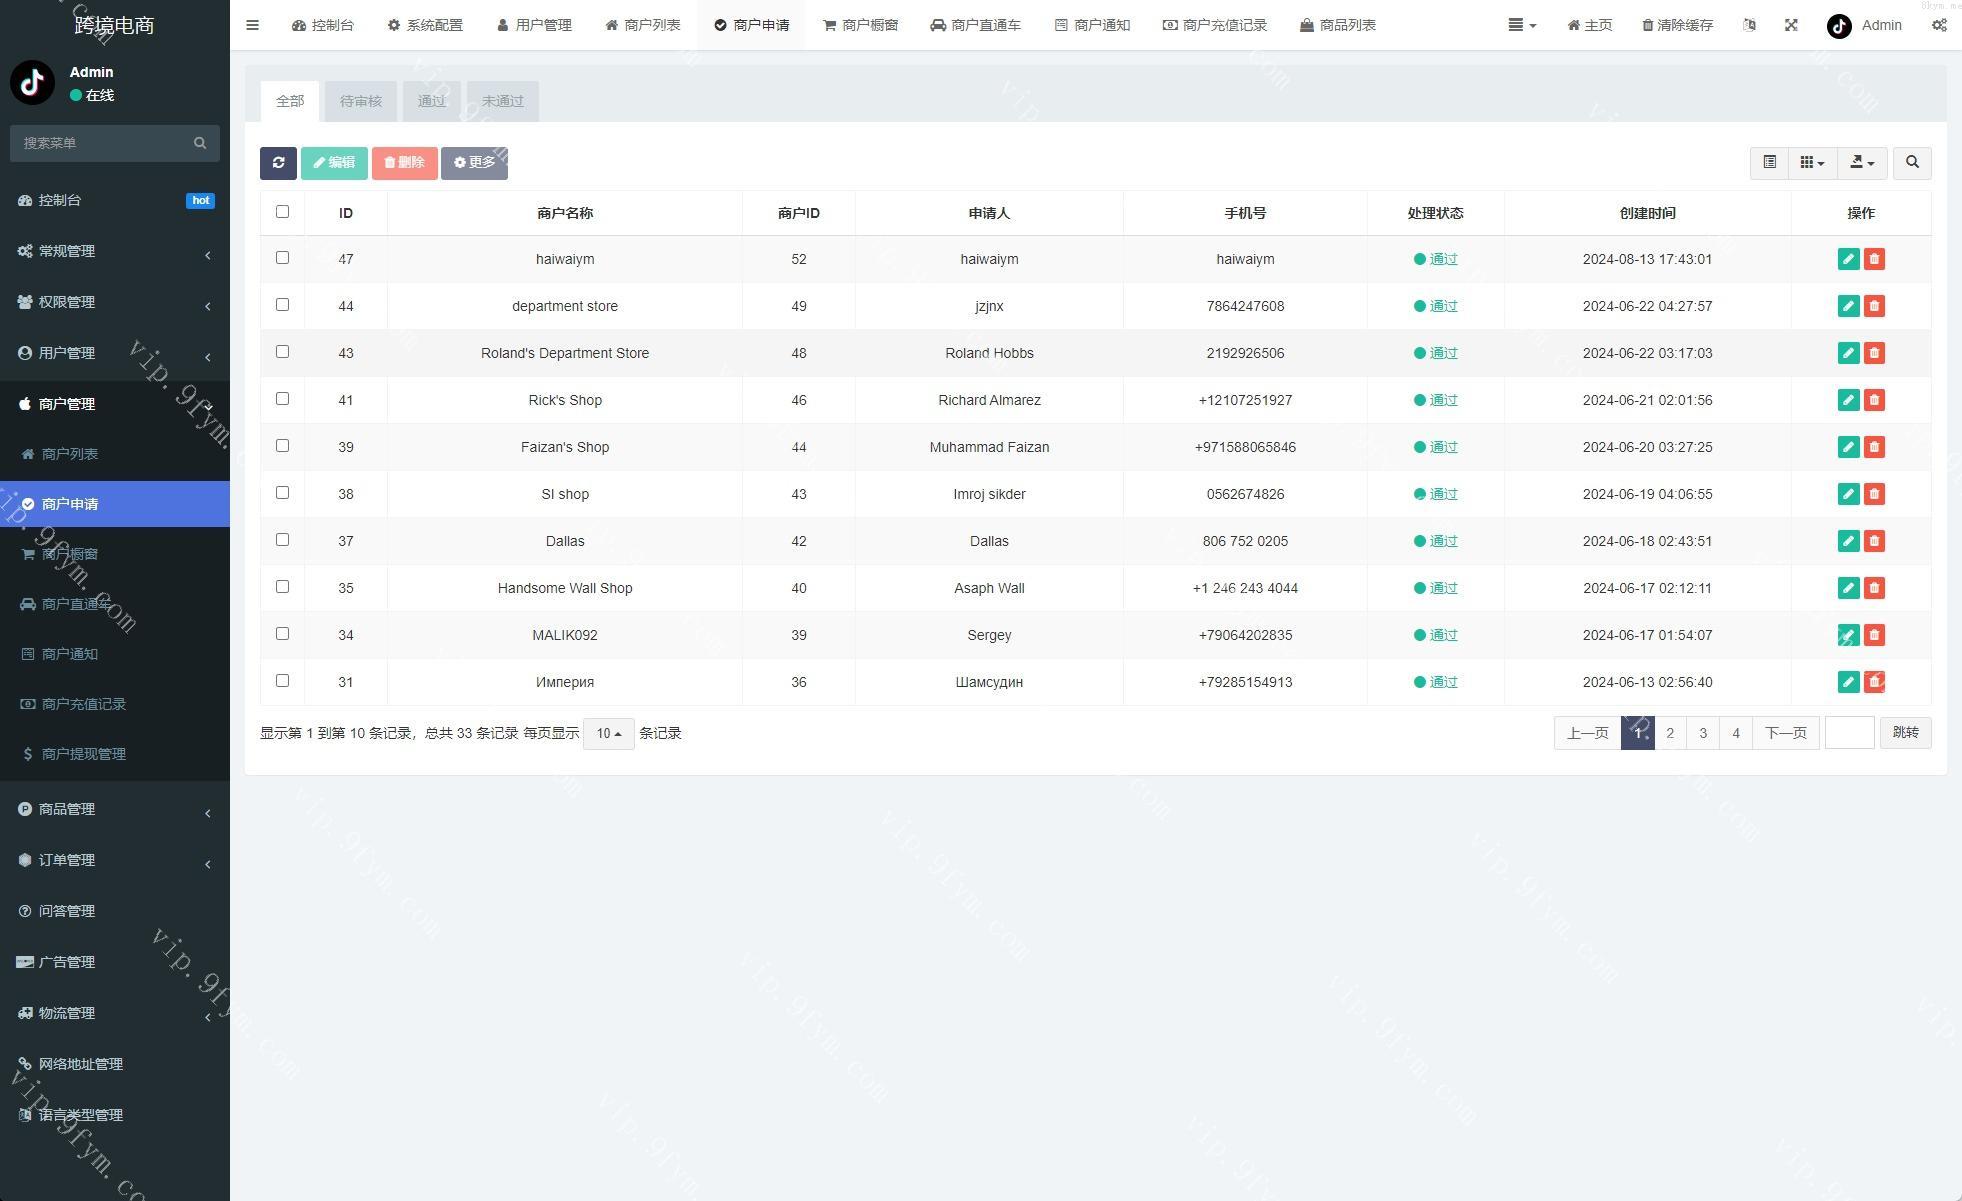Click the search magnifier icon in toolbar
The width and height of the screenshot is (1962, 1201).
click(x=1912, y=163)
